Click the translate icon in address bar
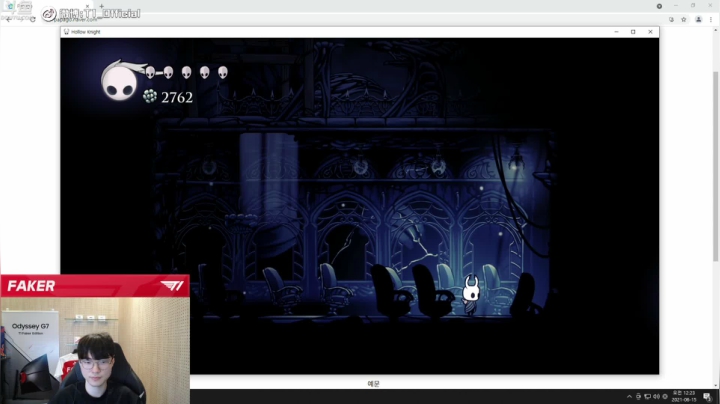 tap(671, 19)
